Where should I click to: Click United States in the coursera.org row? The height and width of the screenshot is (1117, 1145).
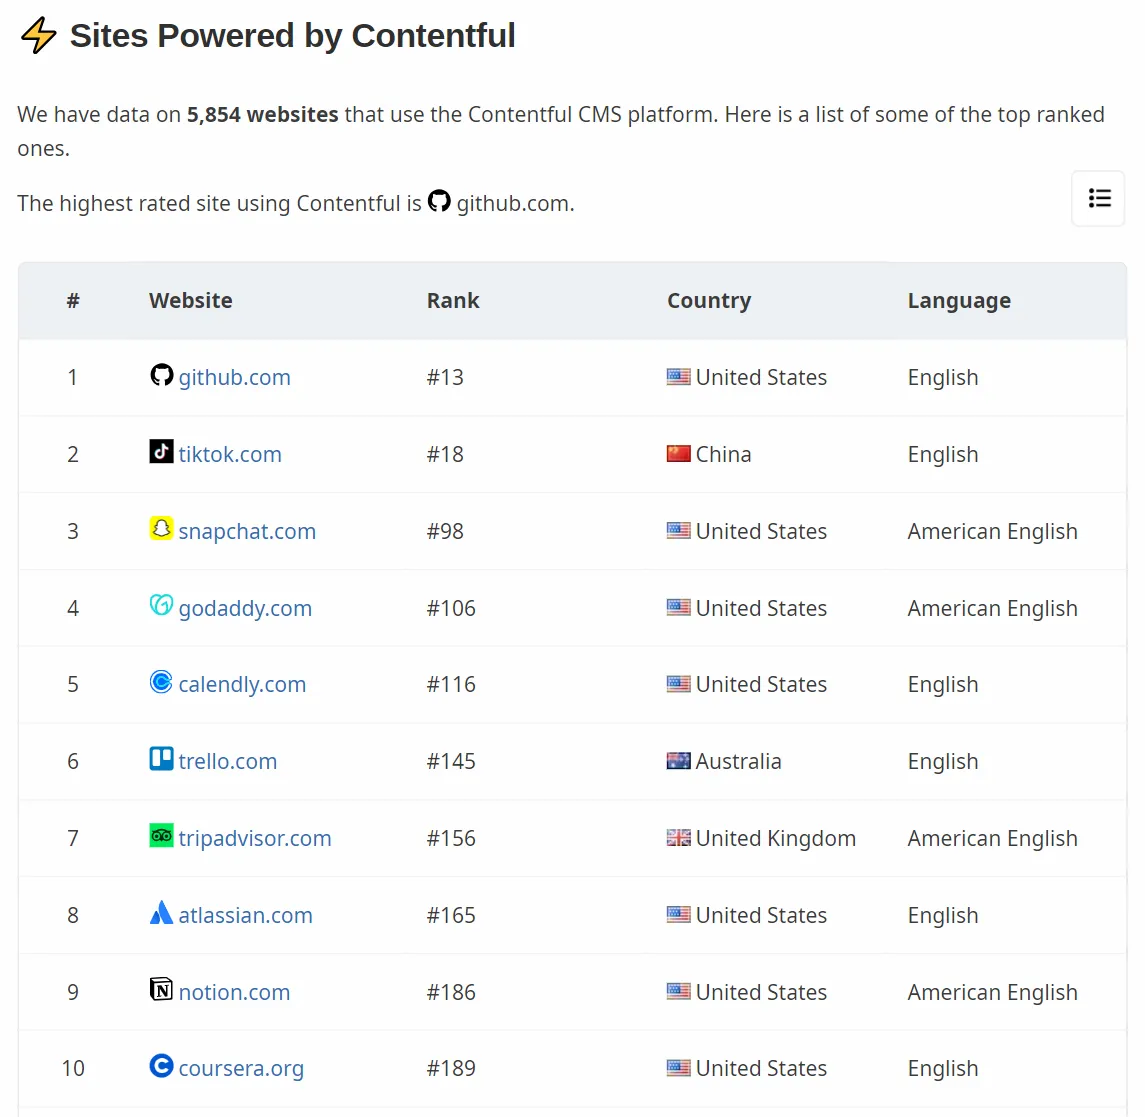point(761,1068)
